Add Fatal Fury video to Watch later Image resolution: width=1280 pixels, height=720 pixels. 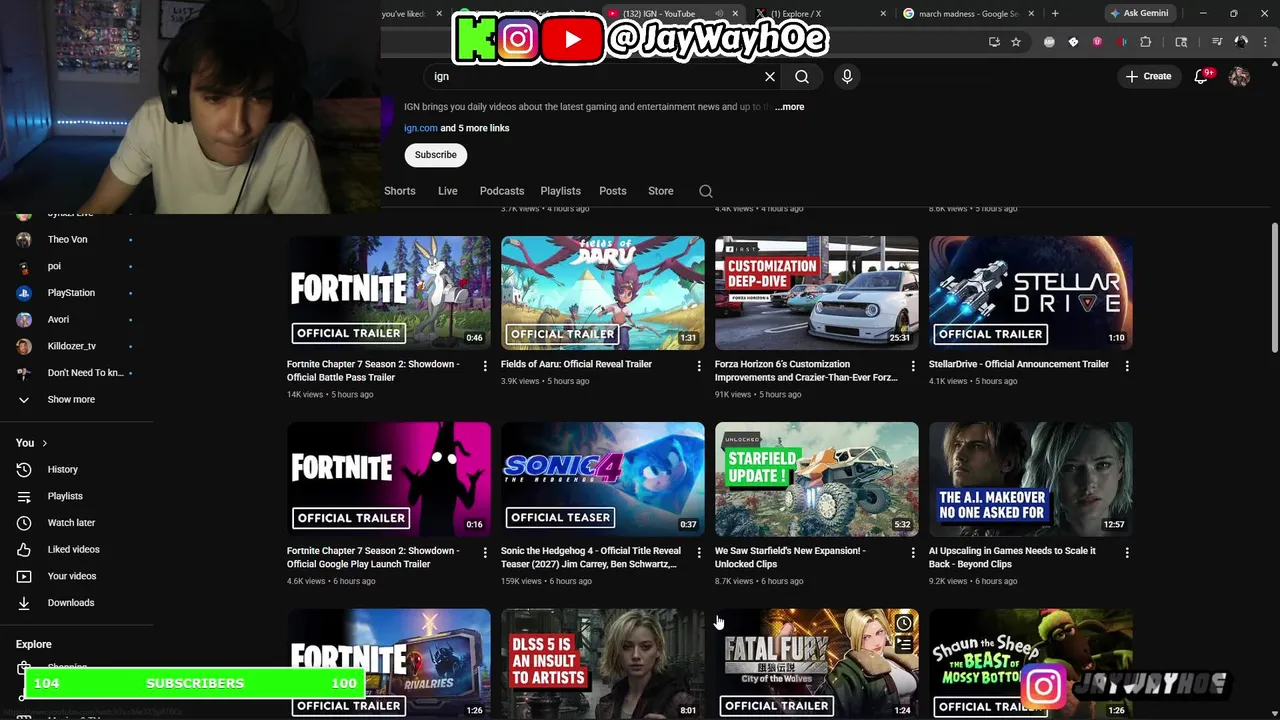[904, 623]
